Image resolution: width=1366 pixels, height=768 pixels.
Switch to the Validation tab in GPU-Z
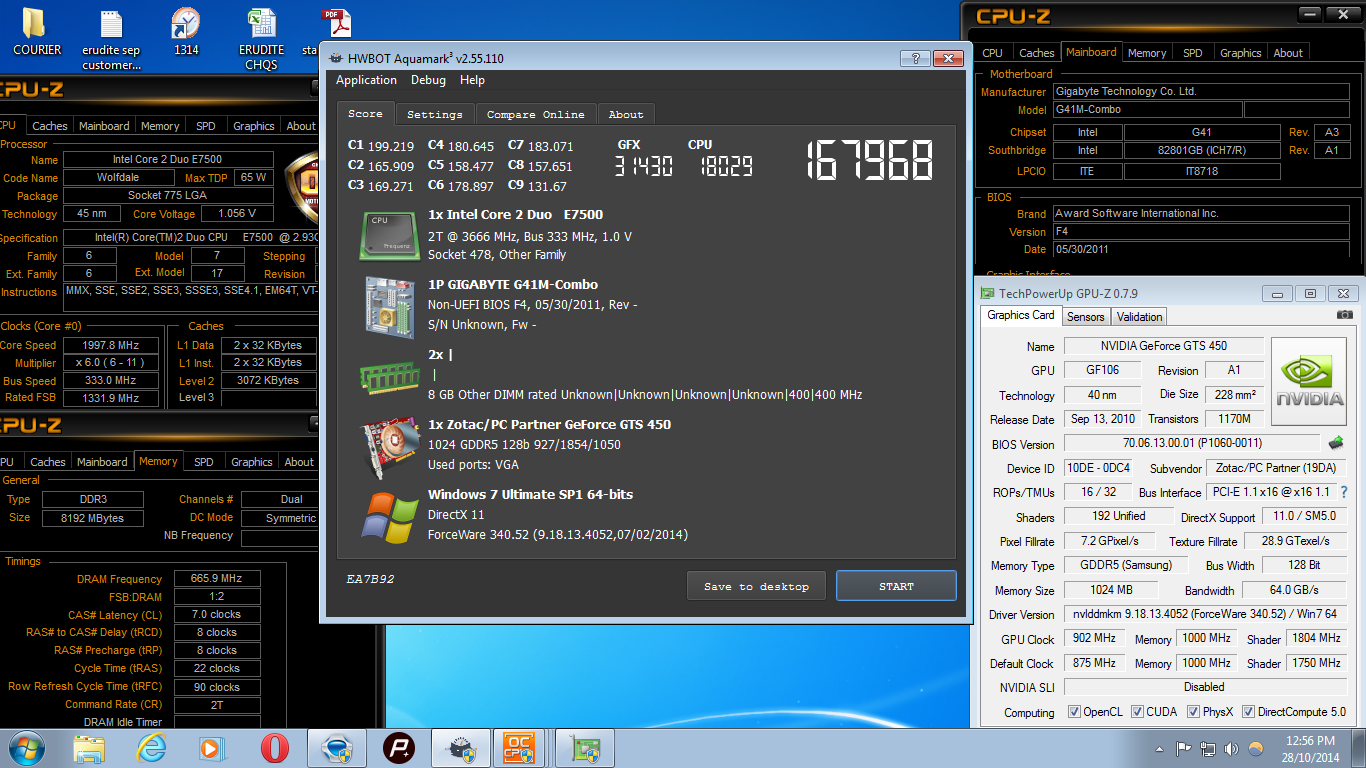pos(1139,316)
